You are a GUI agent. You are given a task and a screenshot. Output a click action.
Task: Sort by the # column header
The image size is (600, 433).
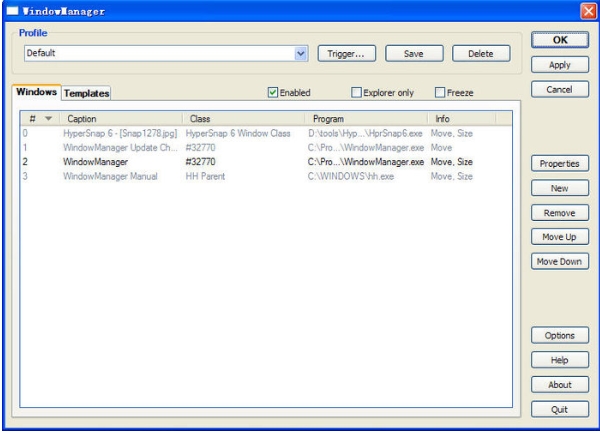(x=40, y=119)
